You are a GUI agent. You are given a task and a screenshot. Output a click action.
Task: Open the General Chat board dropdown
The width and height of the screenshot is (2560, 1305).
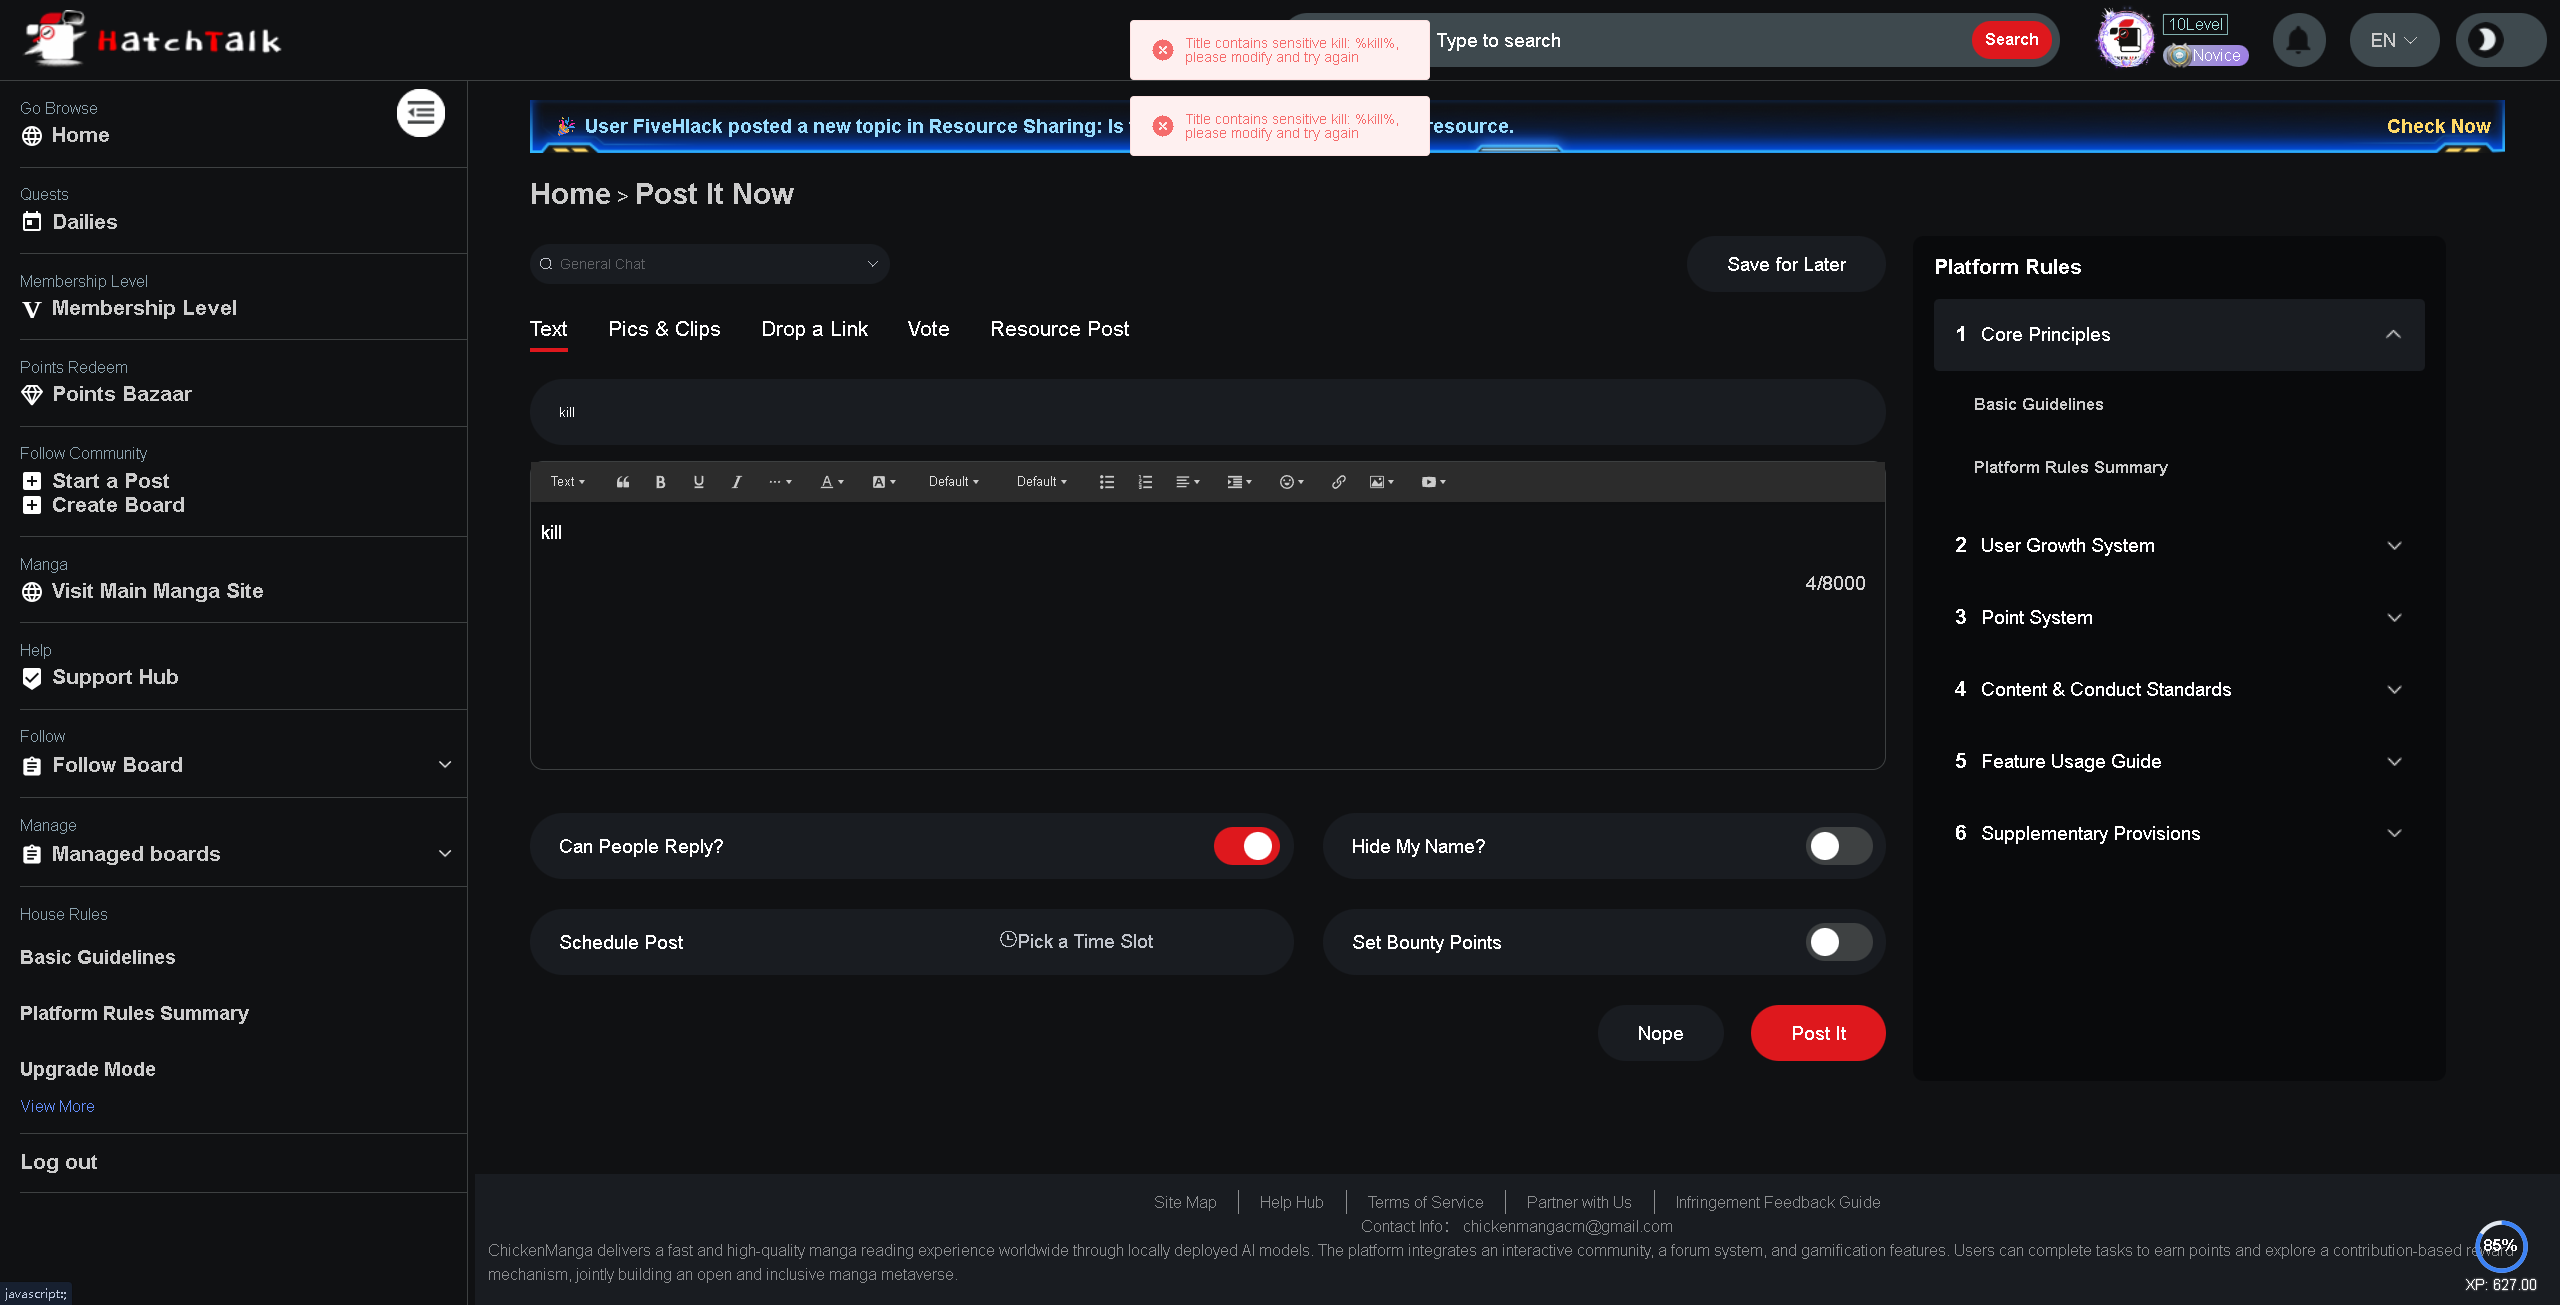coord(709,264)
